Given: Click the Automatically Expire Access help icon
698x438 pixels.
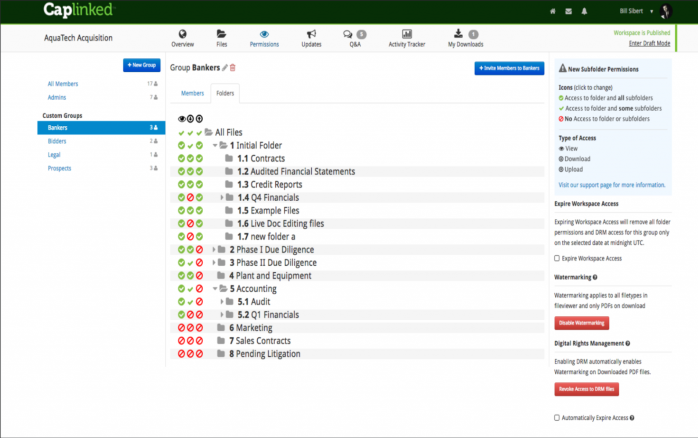Looking at the screenshot, I should pyautogui.click(x=632, y=418).
